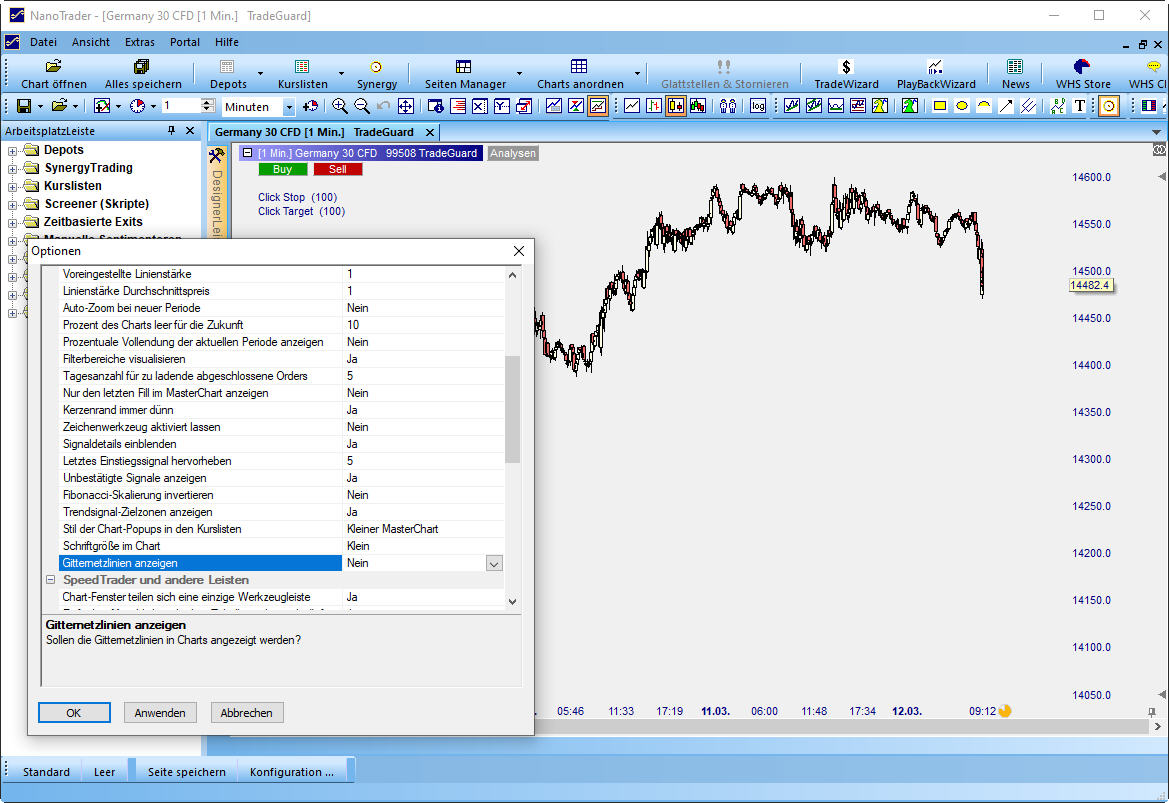
Task: Click the green Buy button
Action: (283, 170)
